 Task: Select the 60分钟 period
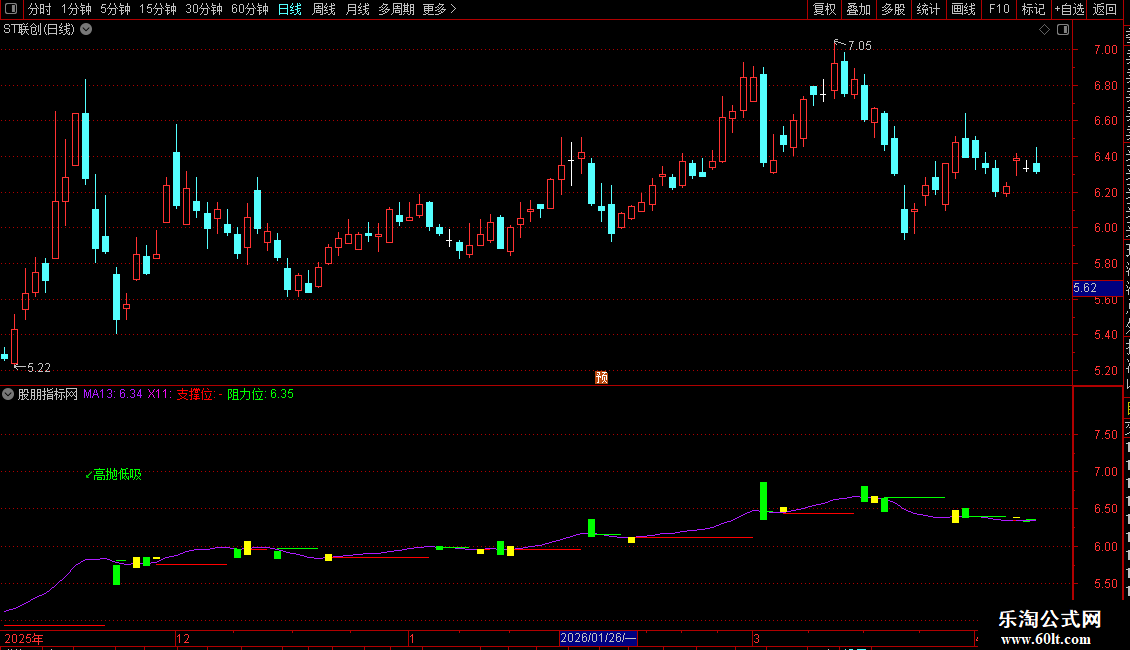pyautogui.click(x=249, y=9)
